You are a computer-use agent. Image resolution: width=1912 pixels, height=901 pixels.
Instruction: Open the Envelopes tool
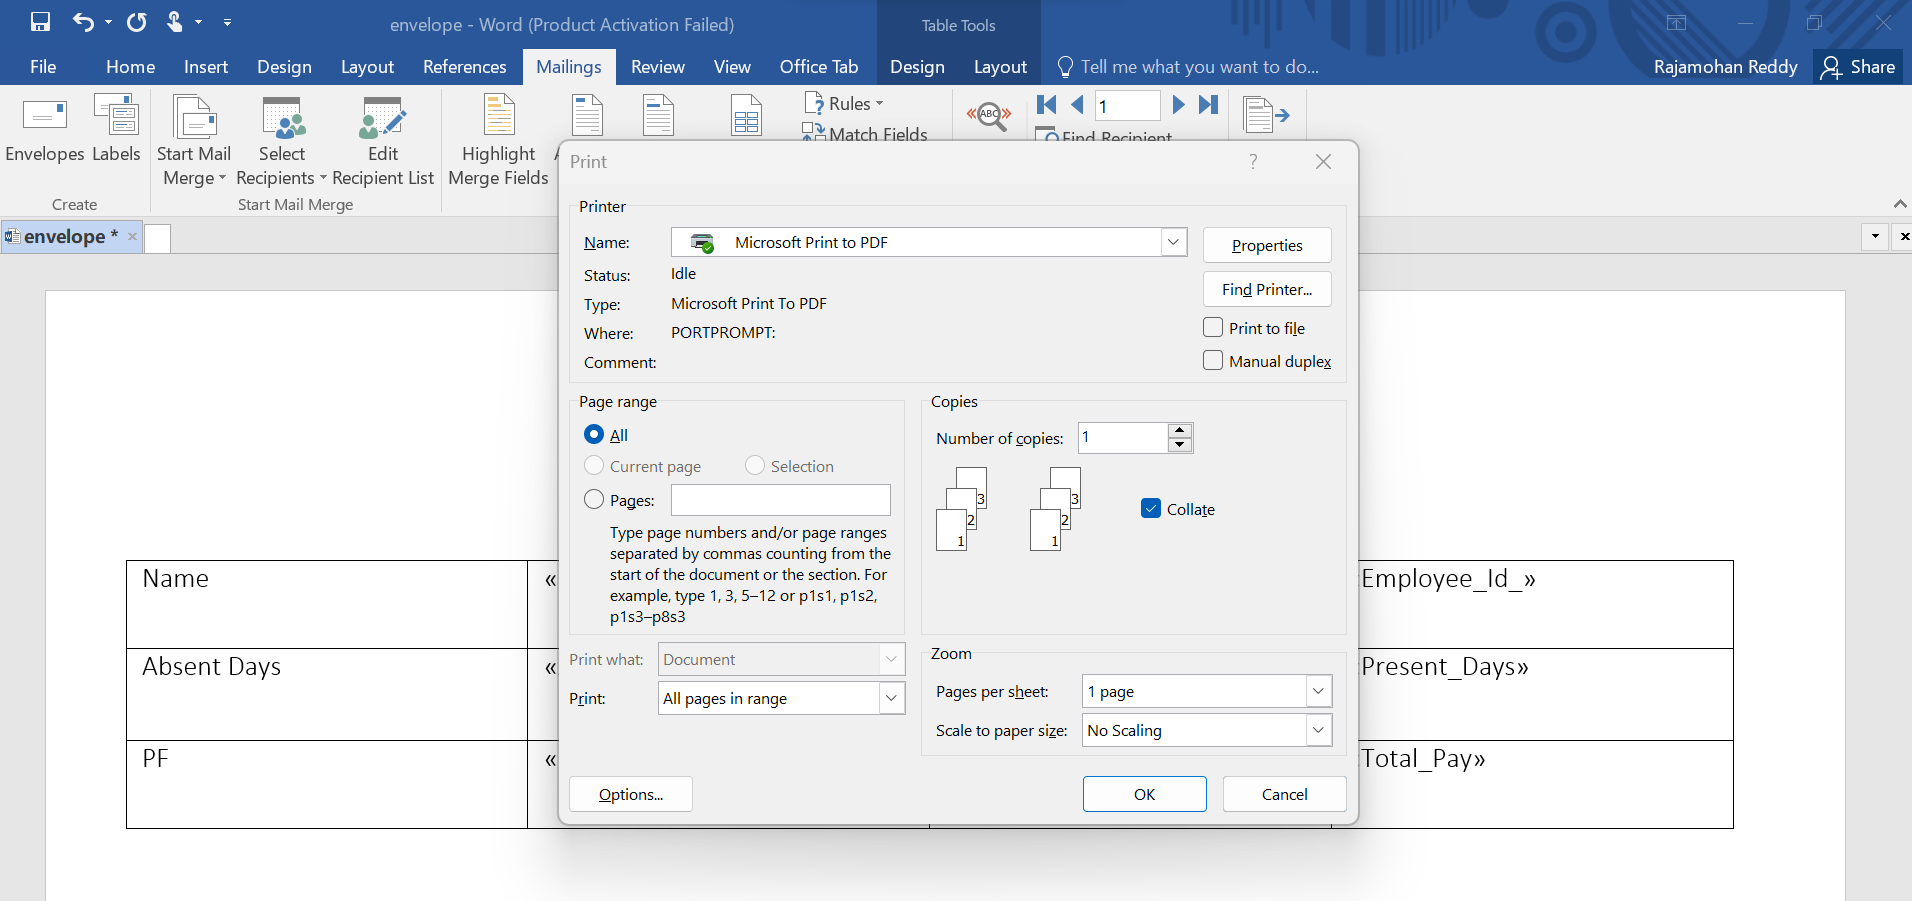coord(45,128)
